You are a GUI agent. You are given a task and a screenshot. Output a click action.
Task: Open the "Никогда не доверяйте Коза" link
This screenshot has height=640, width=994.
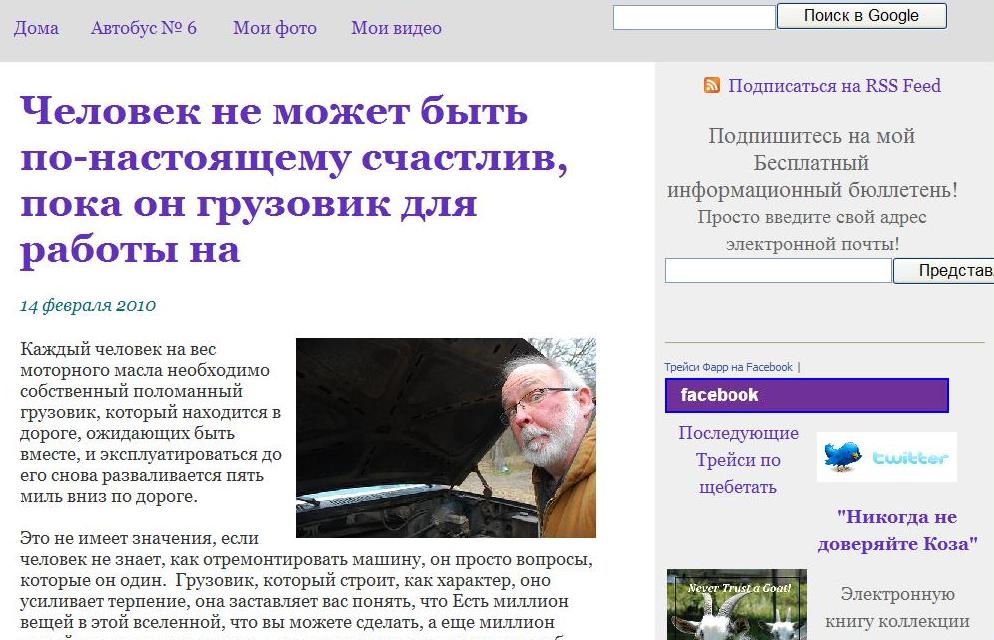point(897,530)
